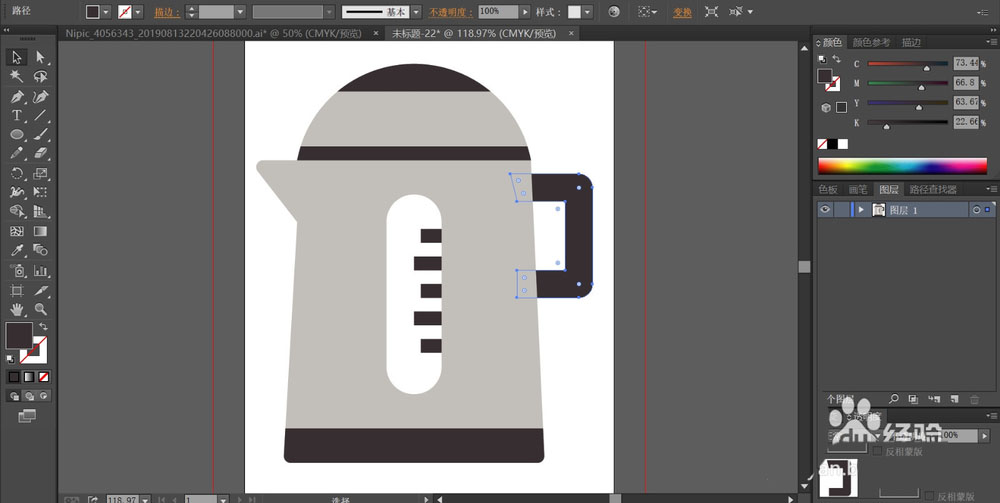Select the Magic Wand tool
Screen dimensions: 1000x503
pyautogui.click(x=17, y=76)
